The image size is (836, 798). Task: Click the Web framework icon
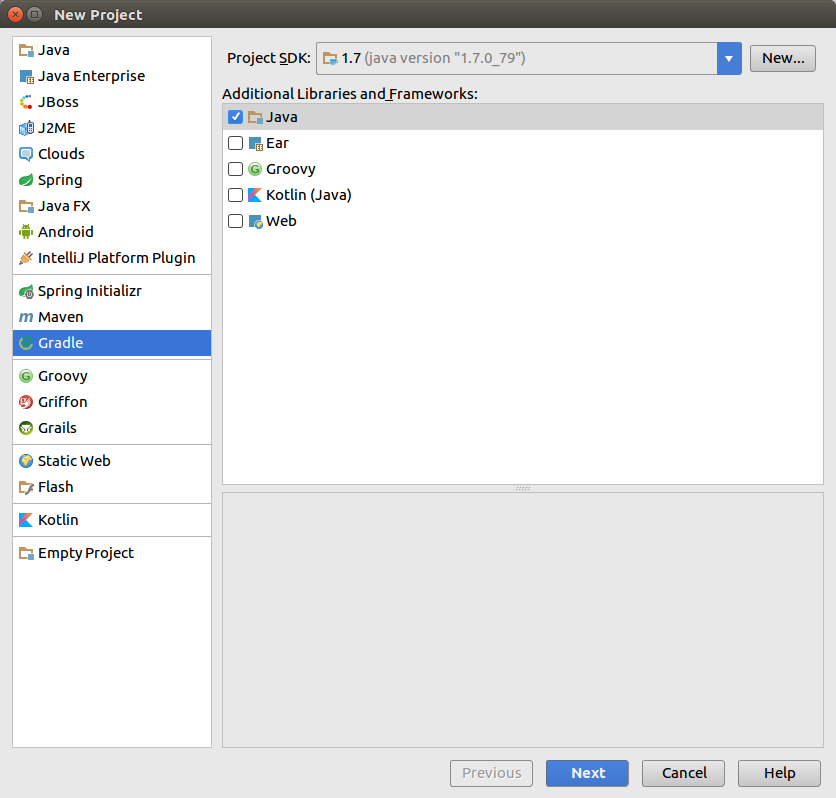pos(255,221)
